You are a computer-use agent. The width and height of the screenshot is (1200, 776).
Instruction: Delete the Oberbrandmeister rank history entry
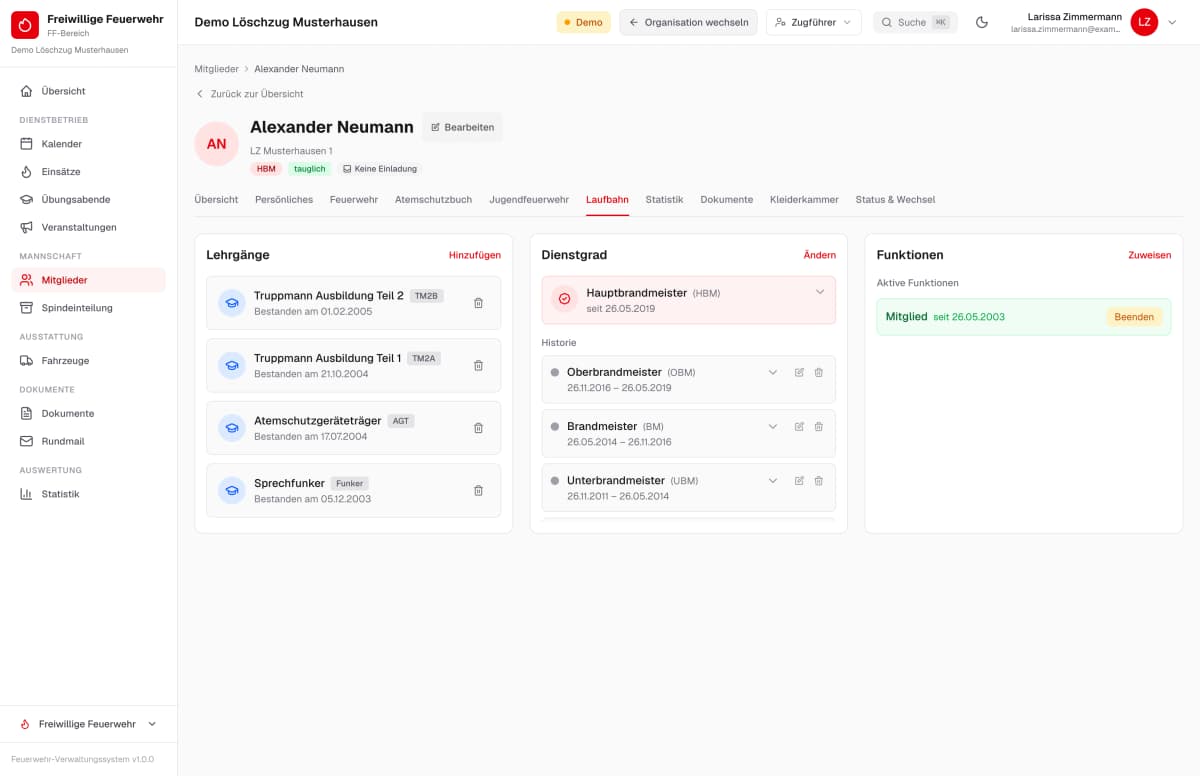click(819, 372)
